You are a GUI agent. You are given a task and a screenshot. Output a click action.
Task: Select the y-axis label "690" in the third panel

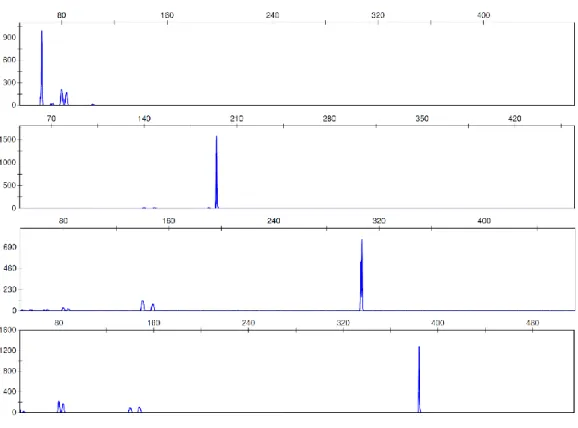point(10,247)
